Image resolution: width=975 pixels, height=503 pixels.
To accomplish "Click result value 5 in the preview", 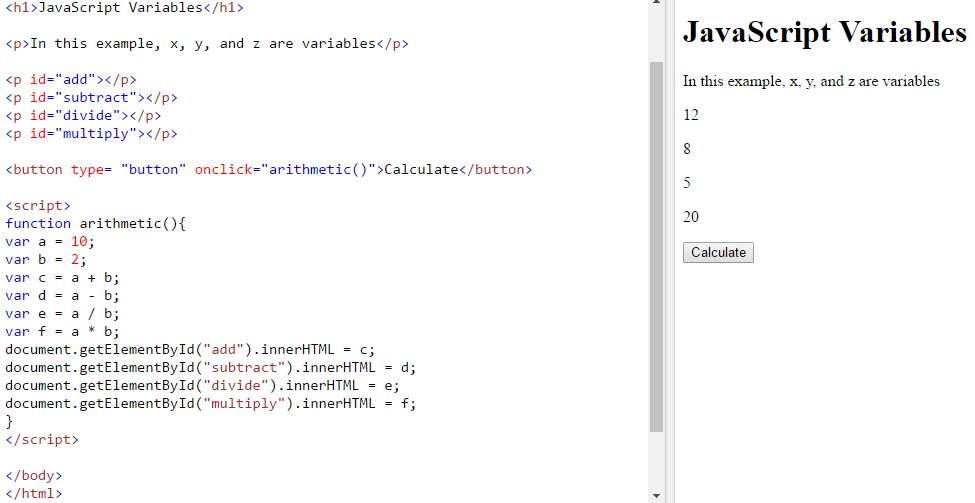I will click(687, 183).
